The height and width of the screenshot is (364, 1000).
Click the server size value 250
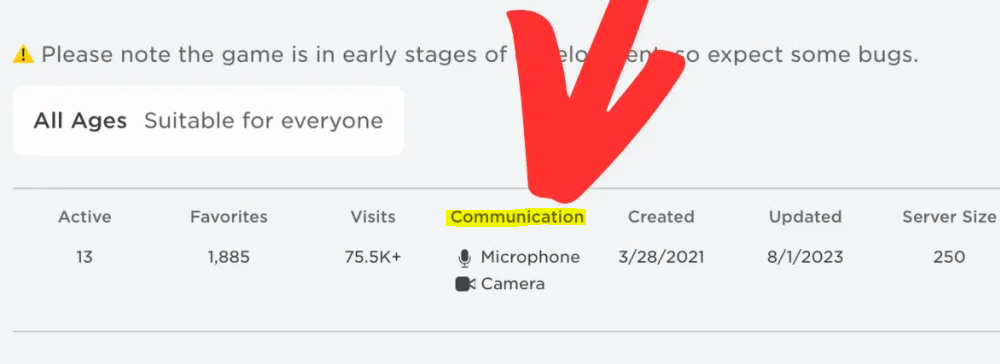click(x=949, y=257)
